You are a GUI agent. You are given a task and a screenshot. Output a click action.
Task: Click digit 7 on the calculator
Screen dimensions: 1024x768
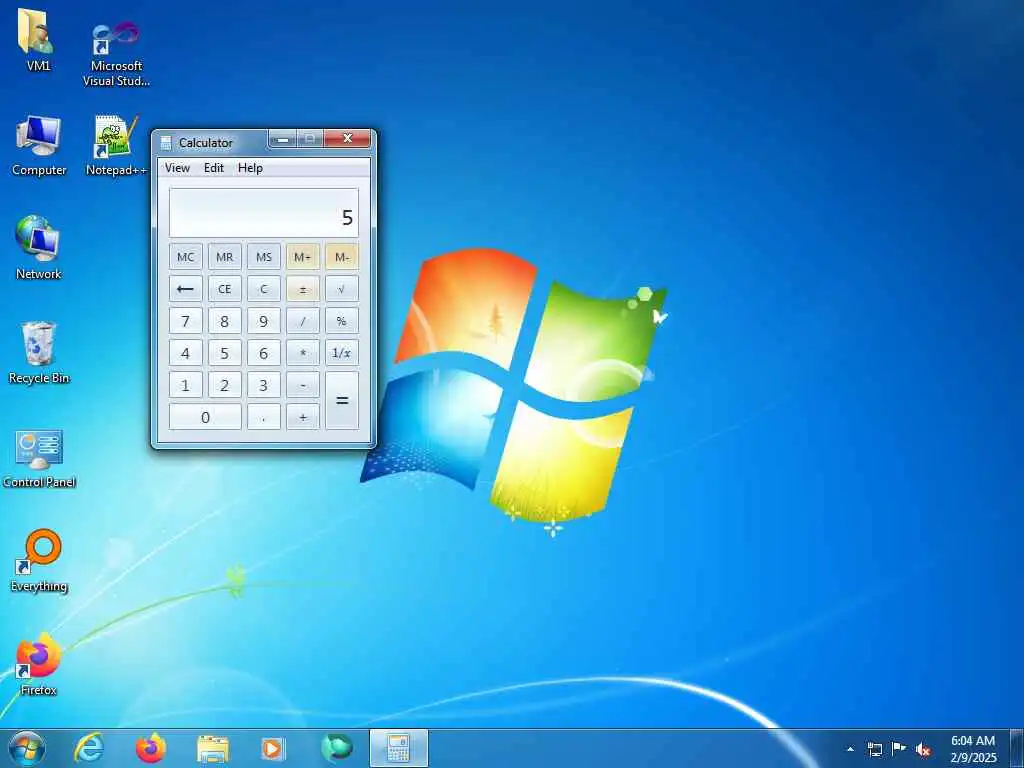(185, 321)
